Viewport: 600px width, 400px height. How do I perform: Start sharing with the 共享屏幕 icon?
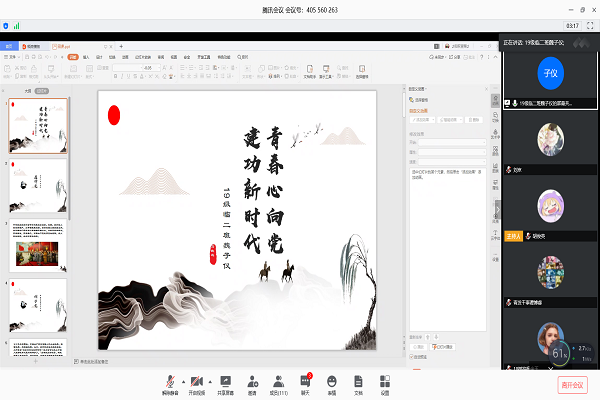[225, 380]
